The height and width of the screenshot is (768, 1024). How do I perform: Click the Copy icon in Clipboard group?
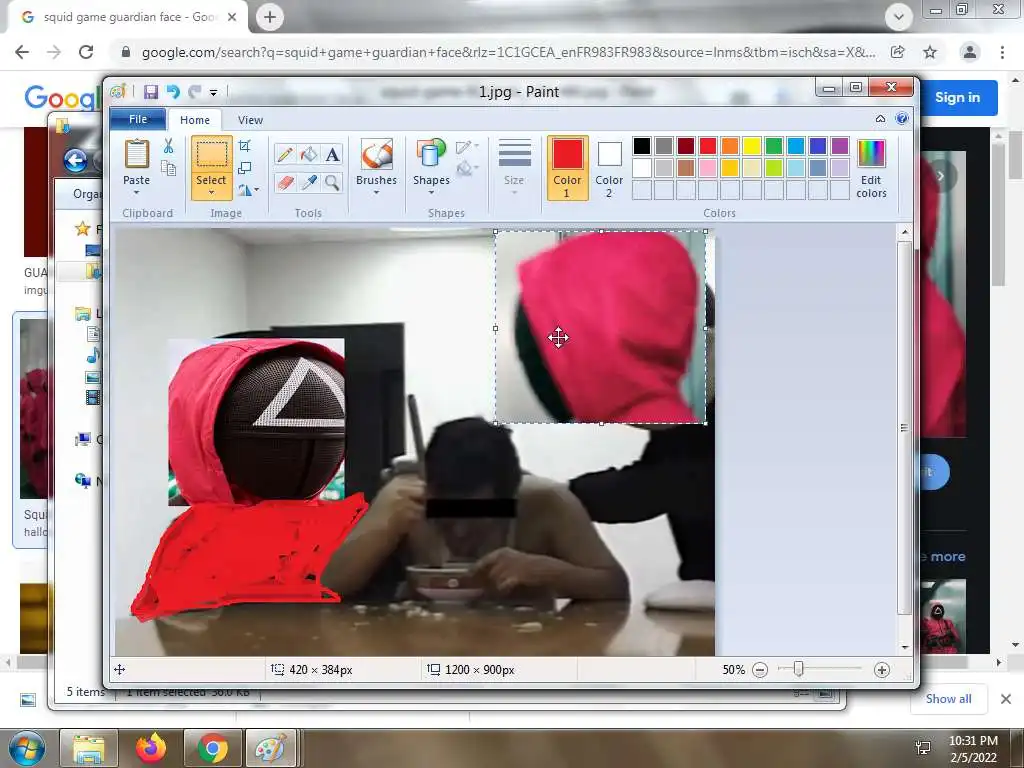click(x=168, y=168)
